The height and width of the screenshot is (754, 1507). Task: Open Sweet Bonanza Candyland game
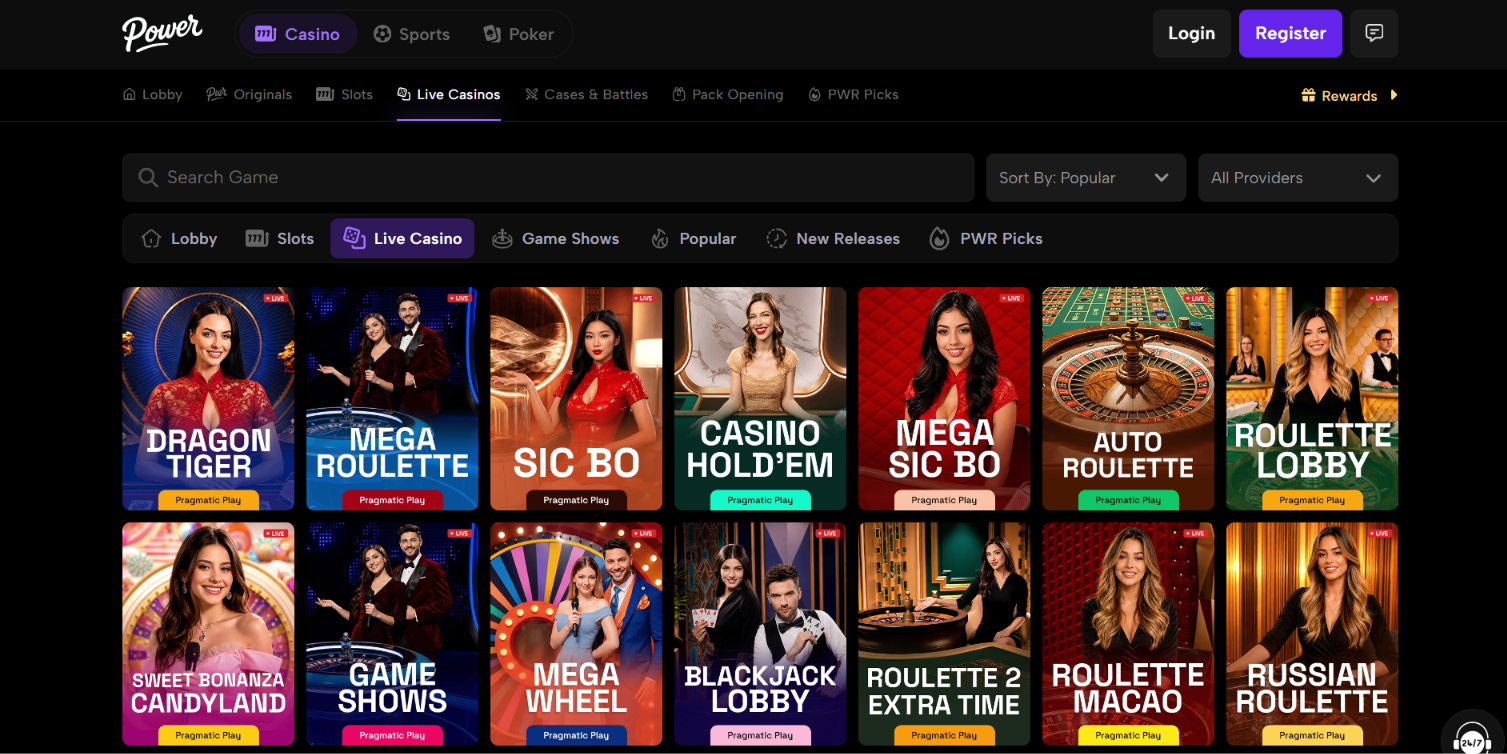click(x=208, y=634)
